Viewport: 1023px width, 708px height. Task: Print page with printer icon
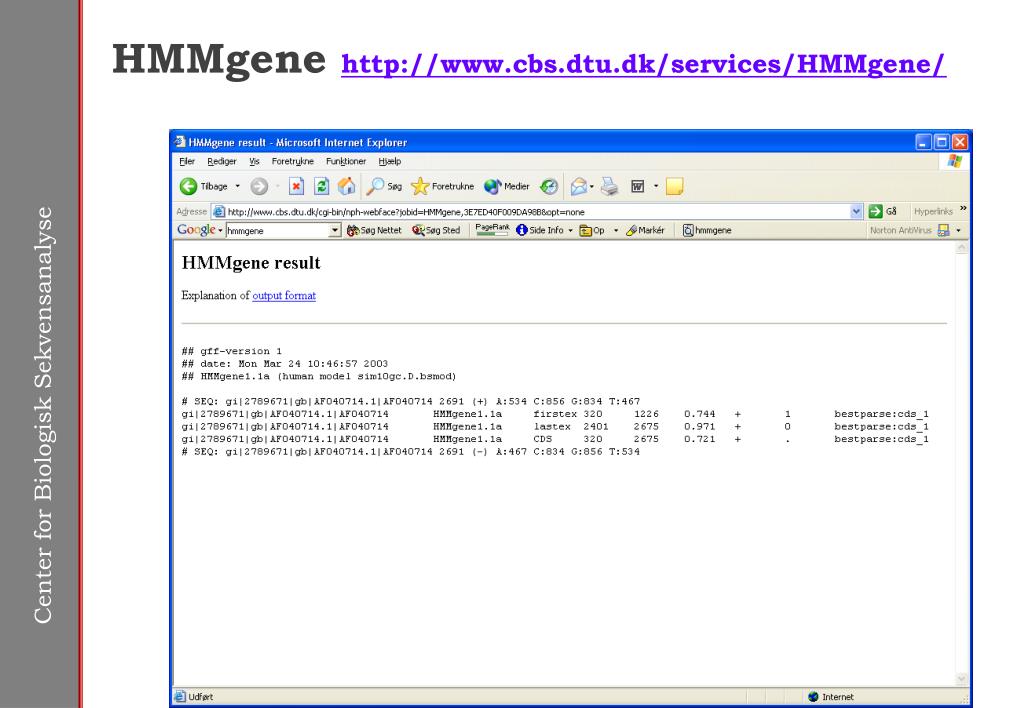click(x=609, y=187)
